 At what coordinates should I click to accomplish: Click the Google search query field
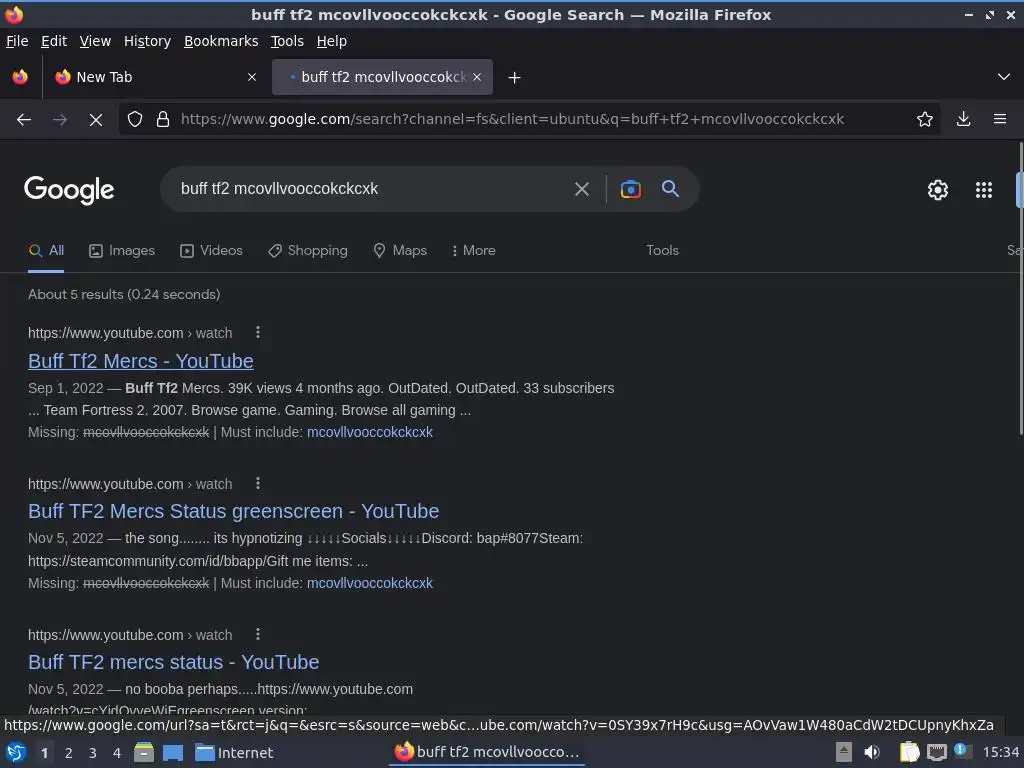pos(369,189)
